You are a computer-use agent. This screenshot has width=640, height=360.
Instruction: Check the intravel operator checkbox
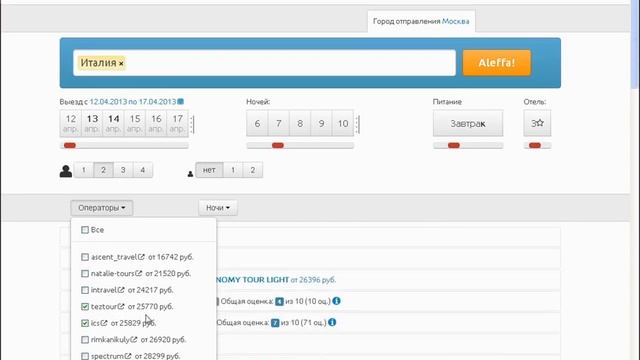click(85, 290)
